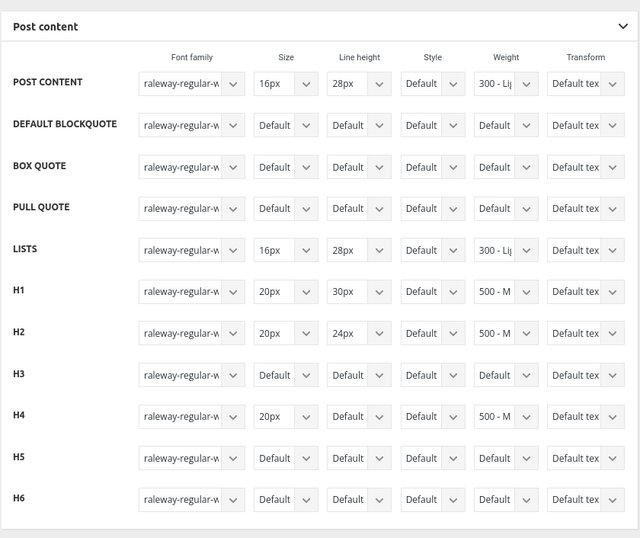Open Post Content style dropdown

433,84
